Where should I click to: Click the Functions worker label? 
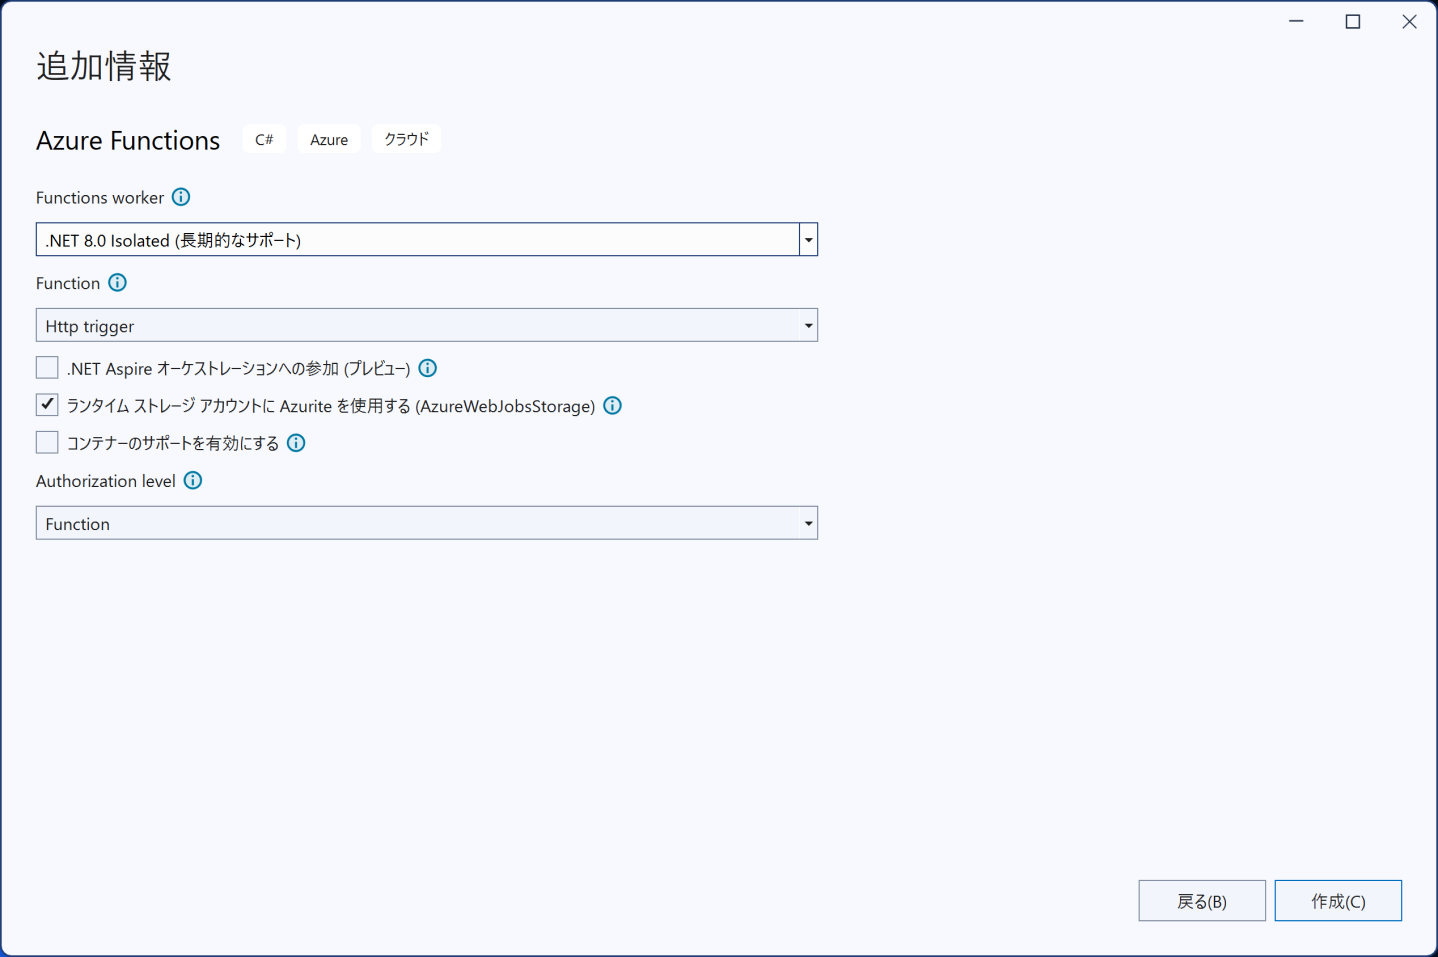click(x=100, y=198)
